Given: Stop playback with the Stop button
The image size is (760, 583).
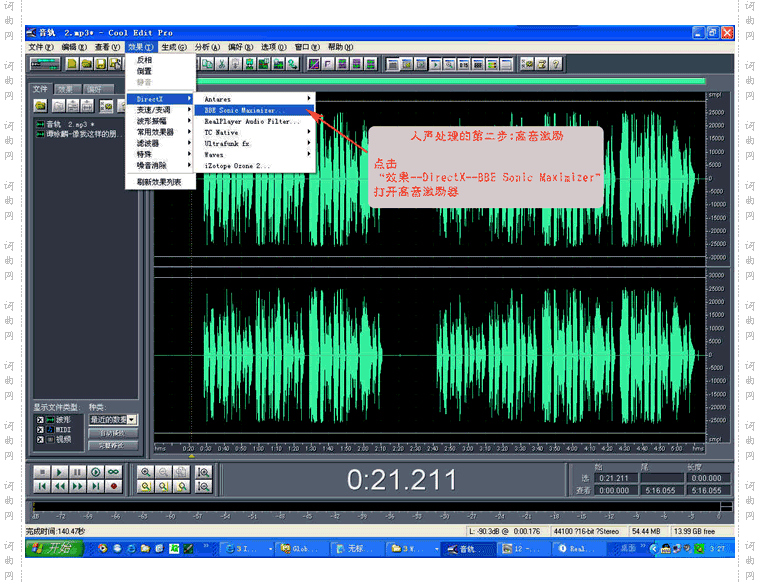Looking at the screenshot, I should tap(42, 472).
